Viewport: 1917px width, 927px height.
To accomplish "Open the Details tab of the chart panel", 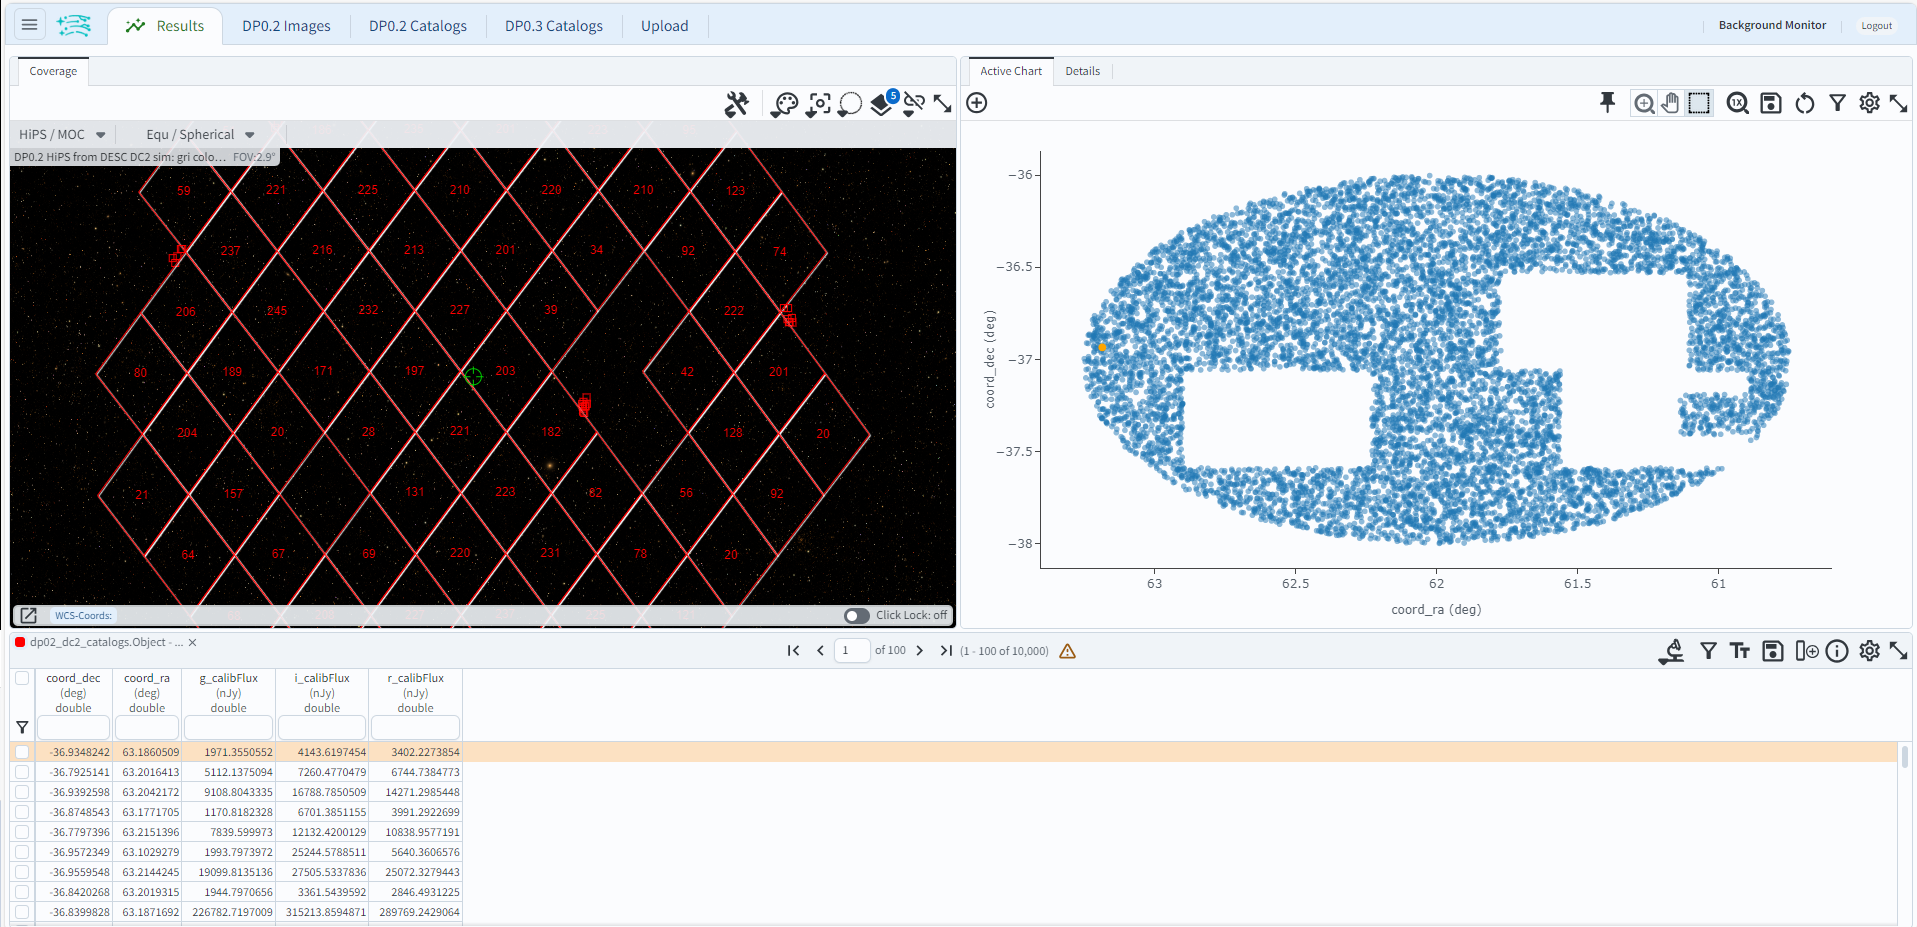I will tap(1082, 70).
